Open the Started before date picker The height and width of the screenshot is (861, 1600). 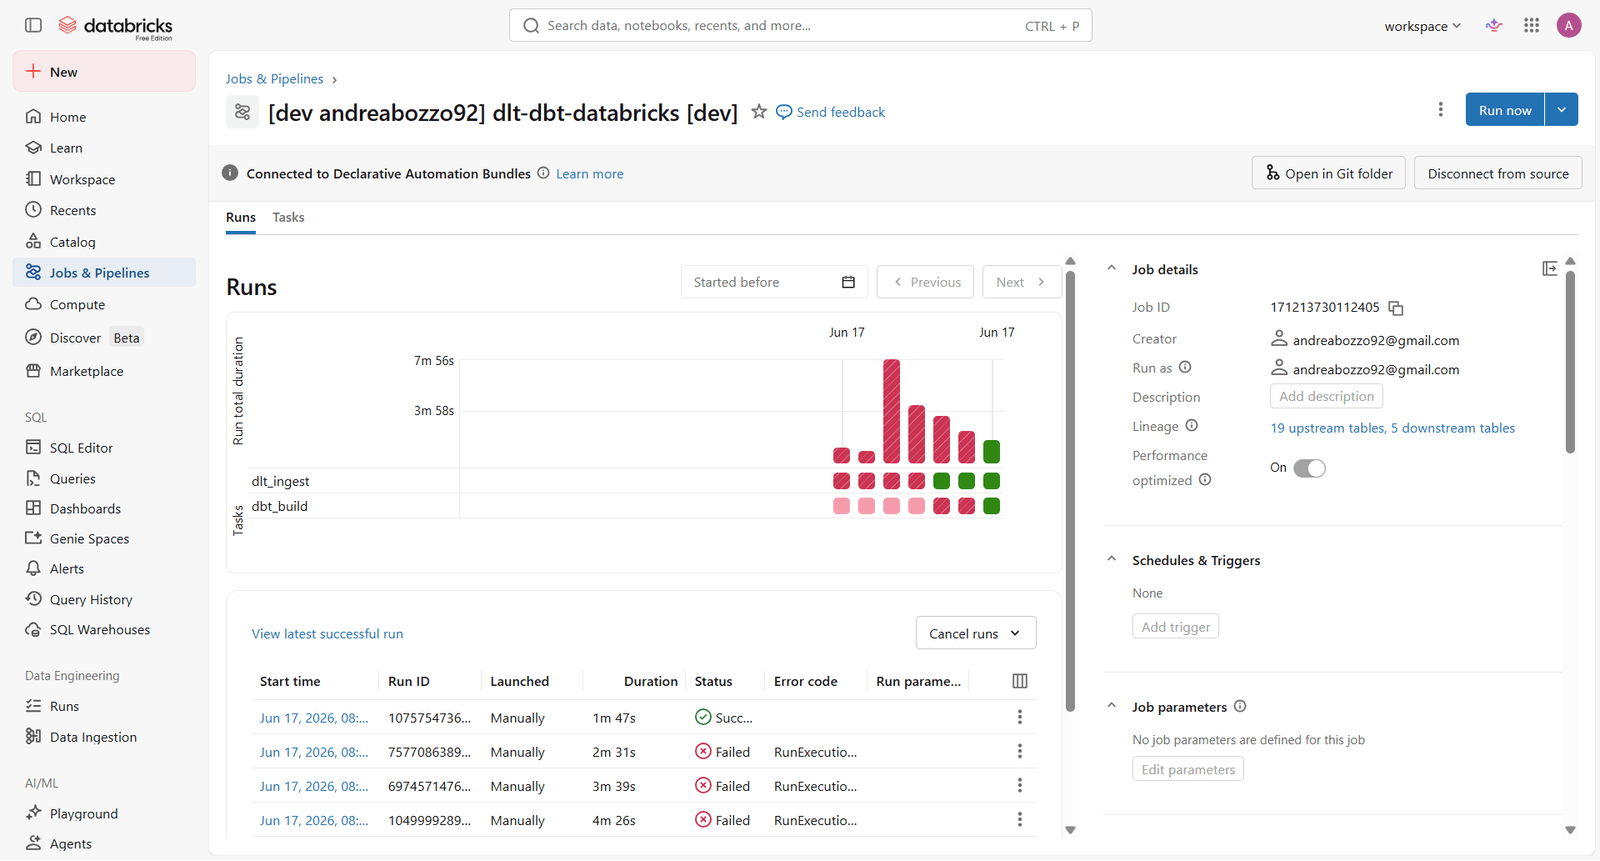(774, 282)
